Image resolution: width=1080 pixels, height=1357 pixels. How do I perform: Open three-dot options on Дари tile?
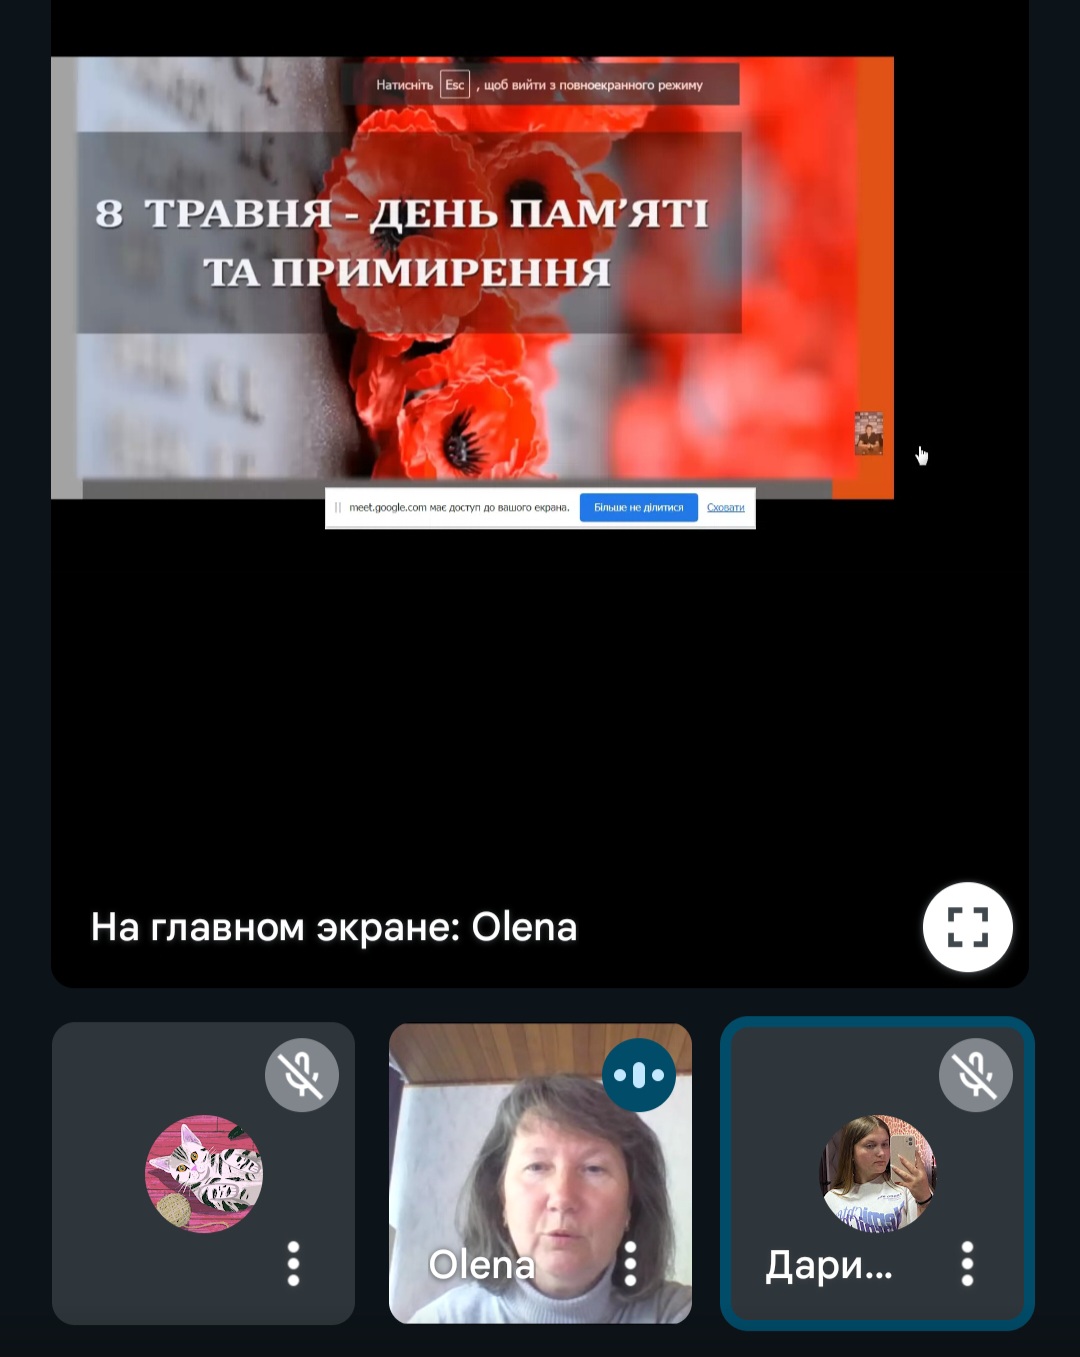967,1264
